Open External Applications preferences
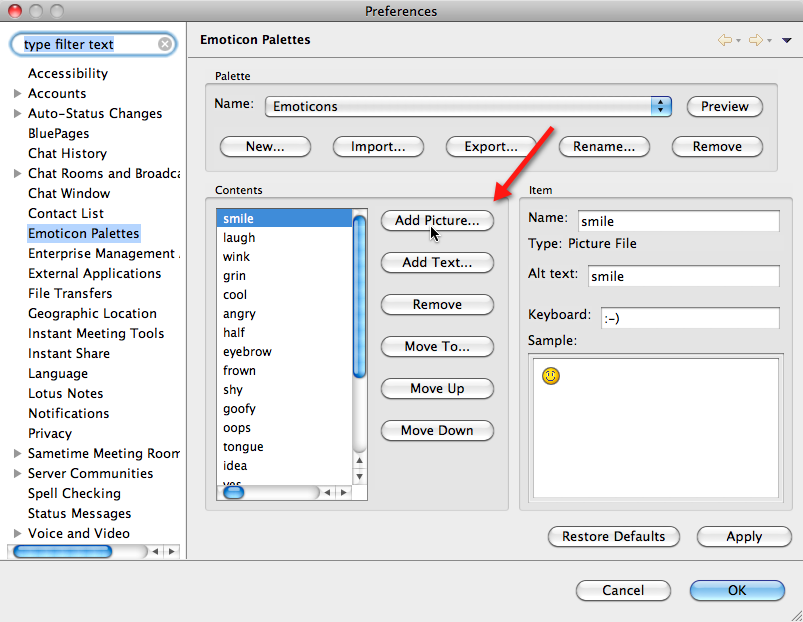The height and width of the screenshot is (622, 803). click(x=95, y=273)
